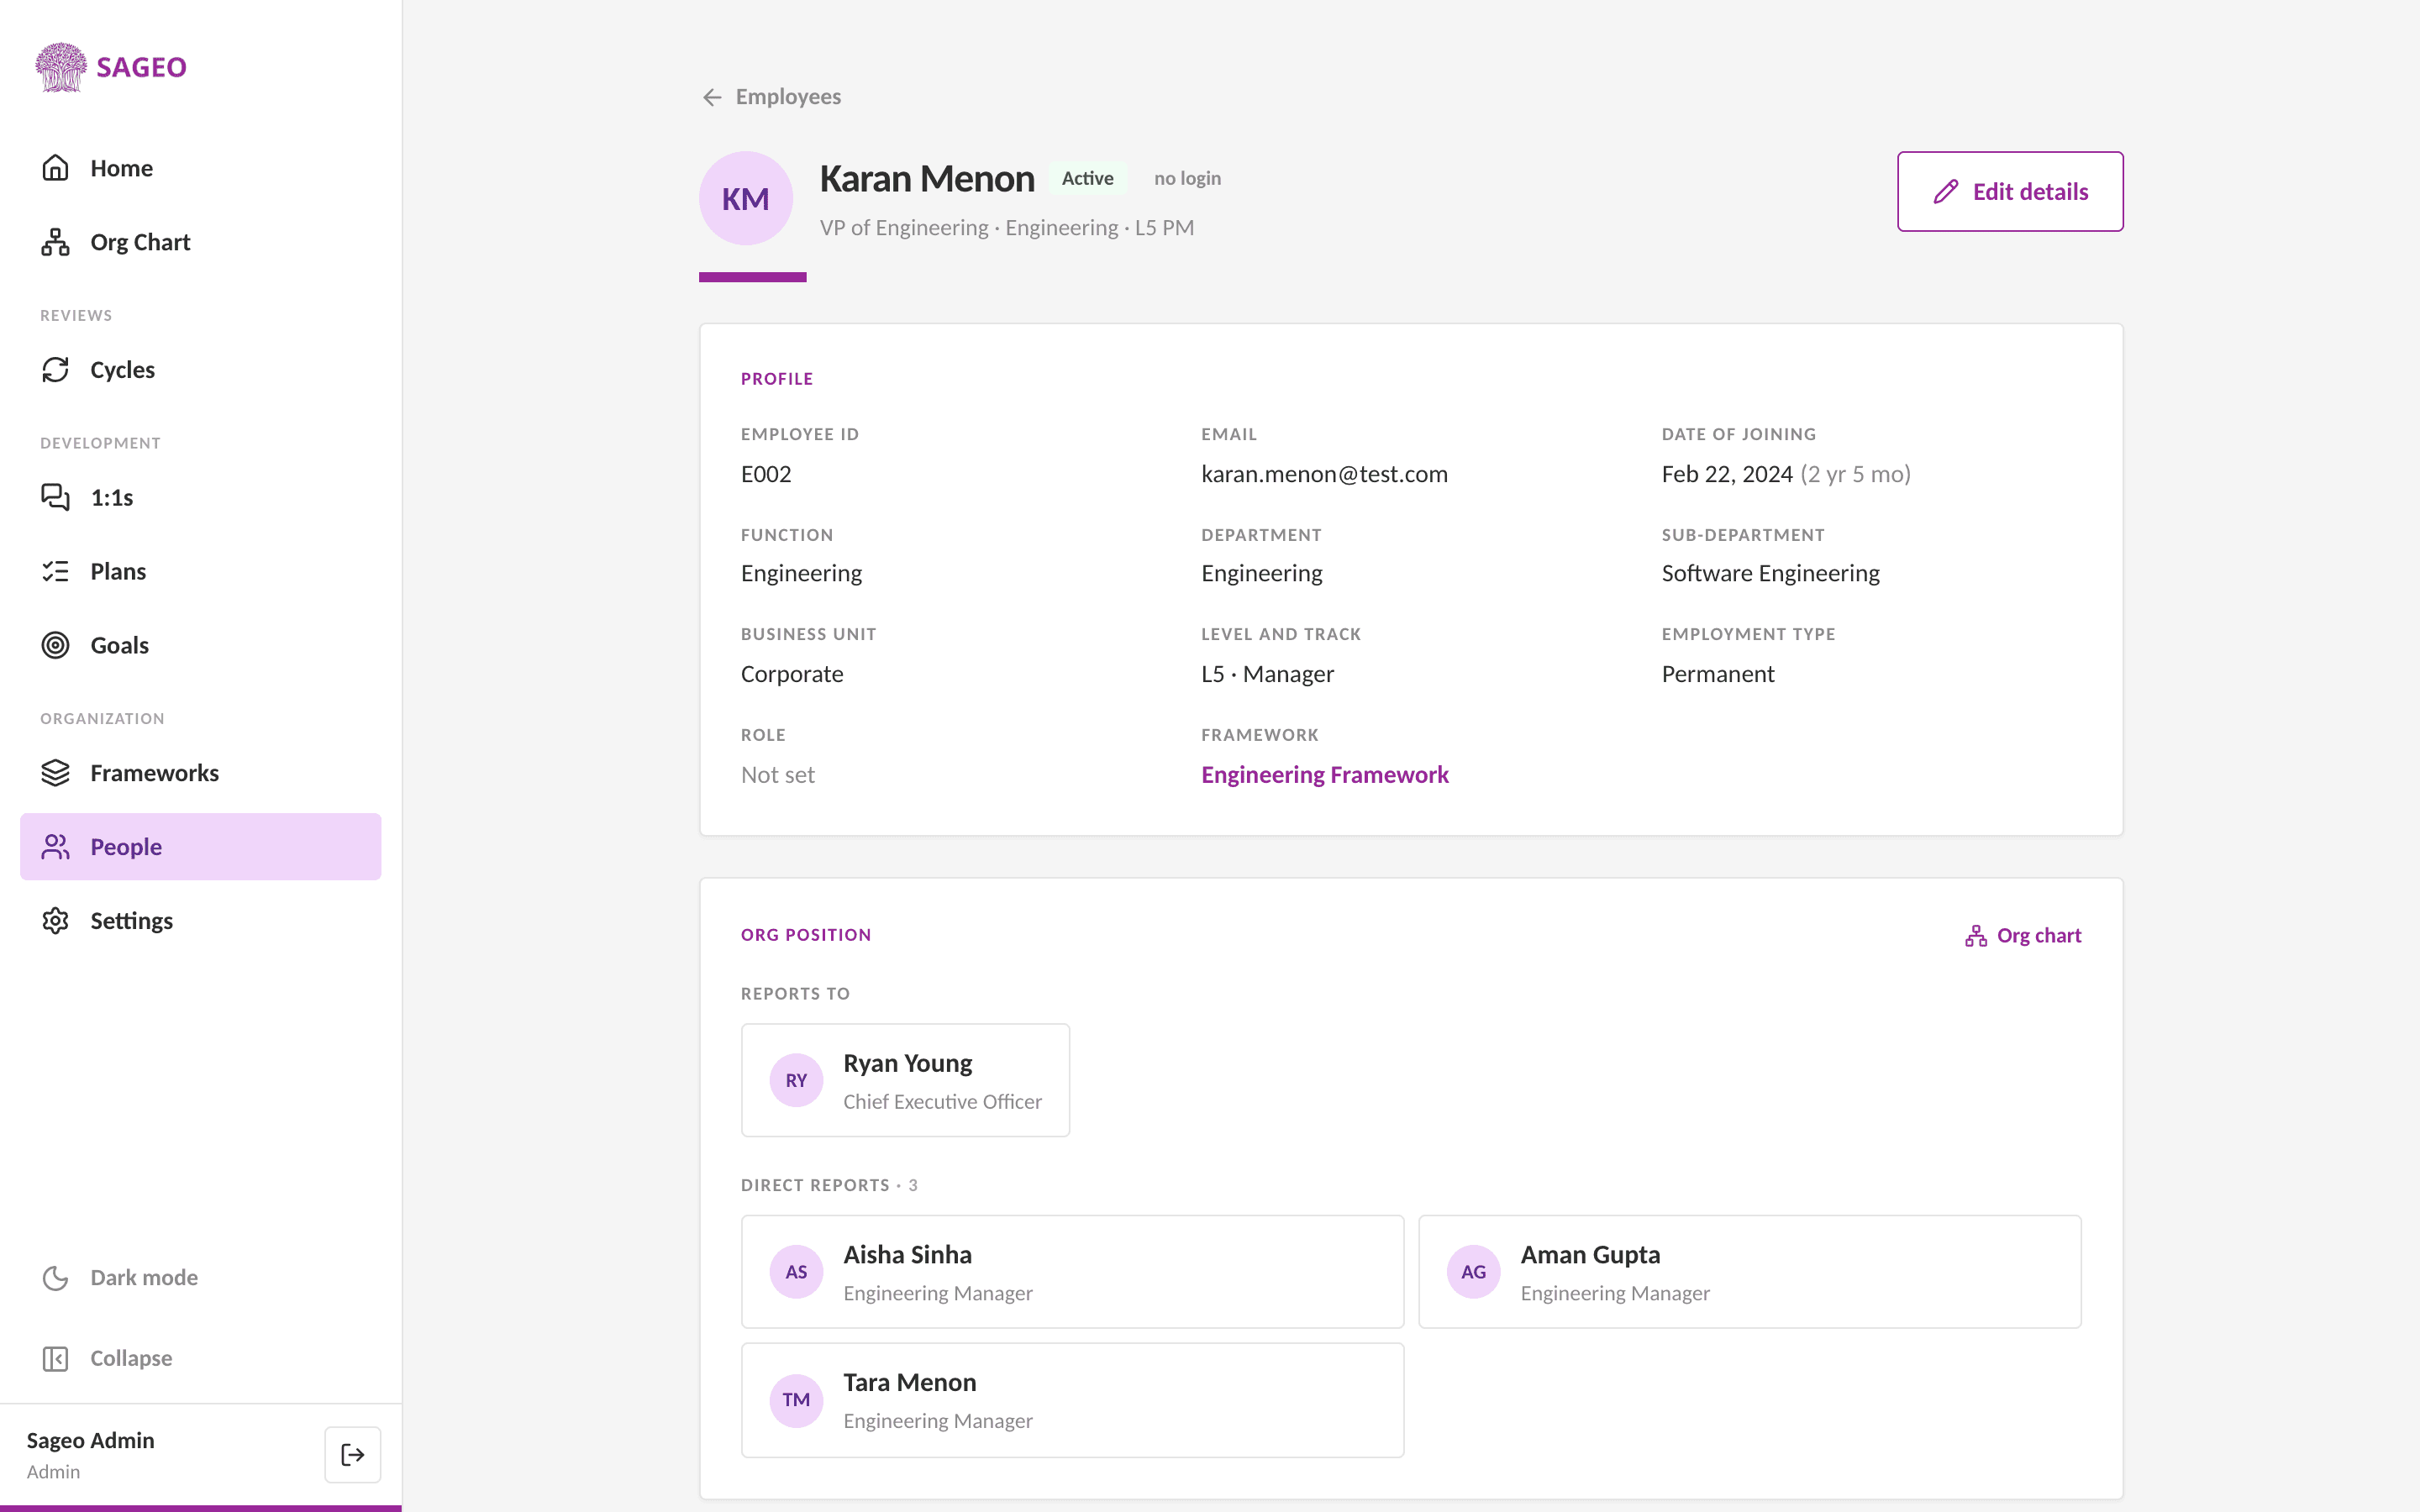Screen dimensions: 2420x1512
Task: Collapse the sidebar using Collapse label
Action: [131, 1359]
